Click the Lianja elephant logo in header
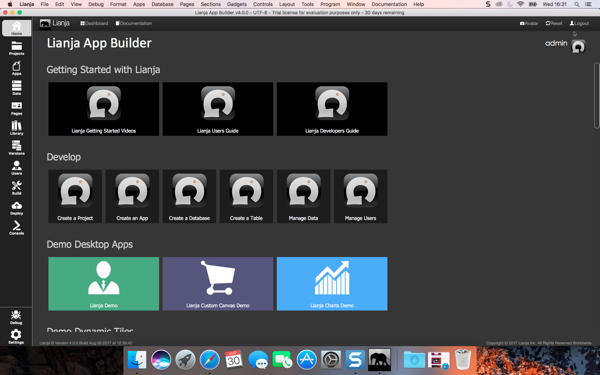 [45, 23]
